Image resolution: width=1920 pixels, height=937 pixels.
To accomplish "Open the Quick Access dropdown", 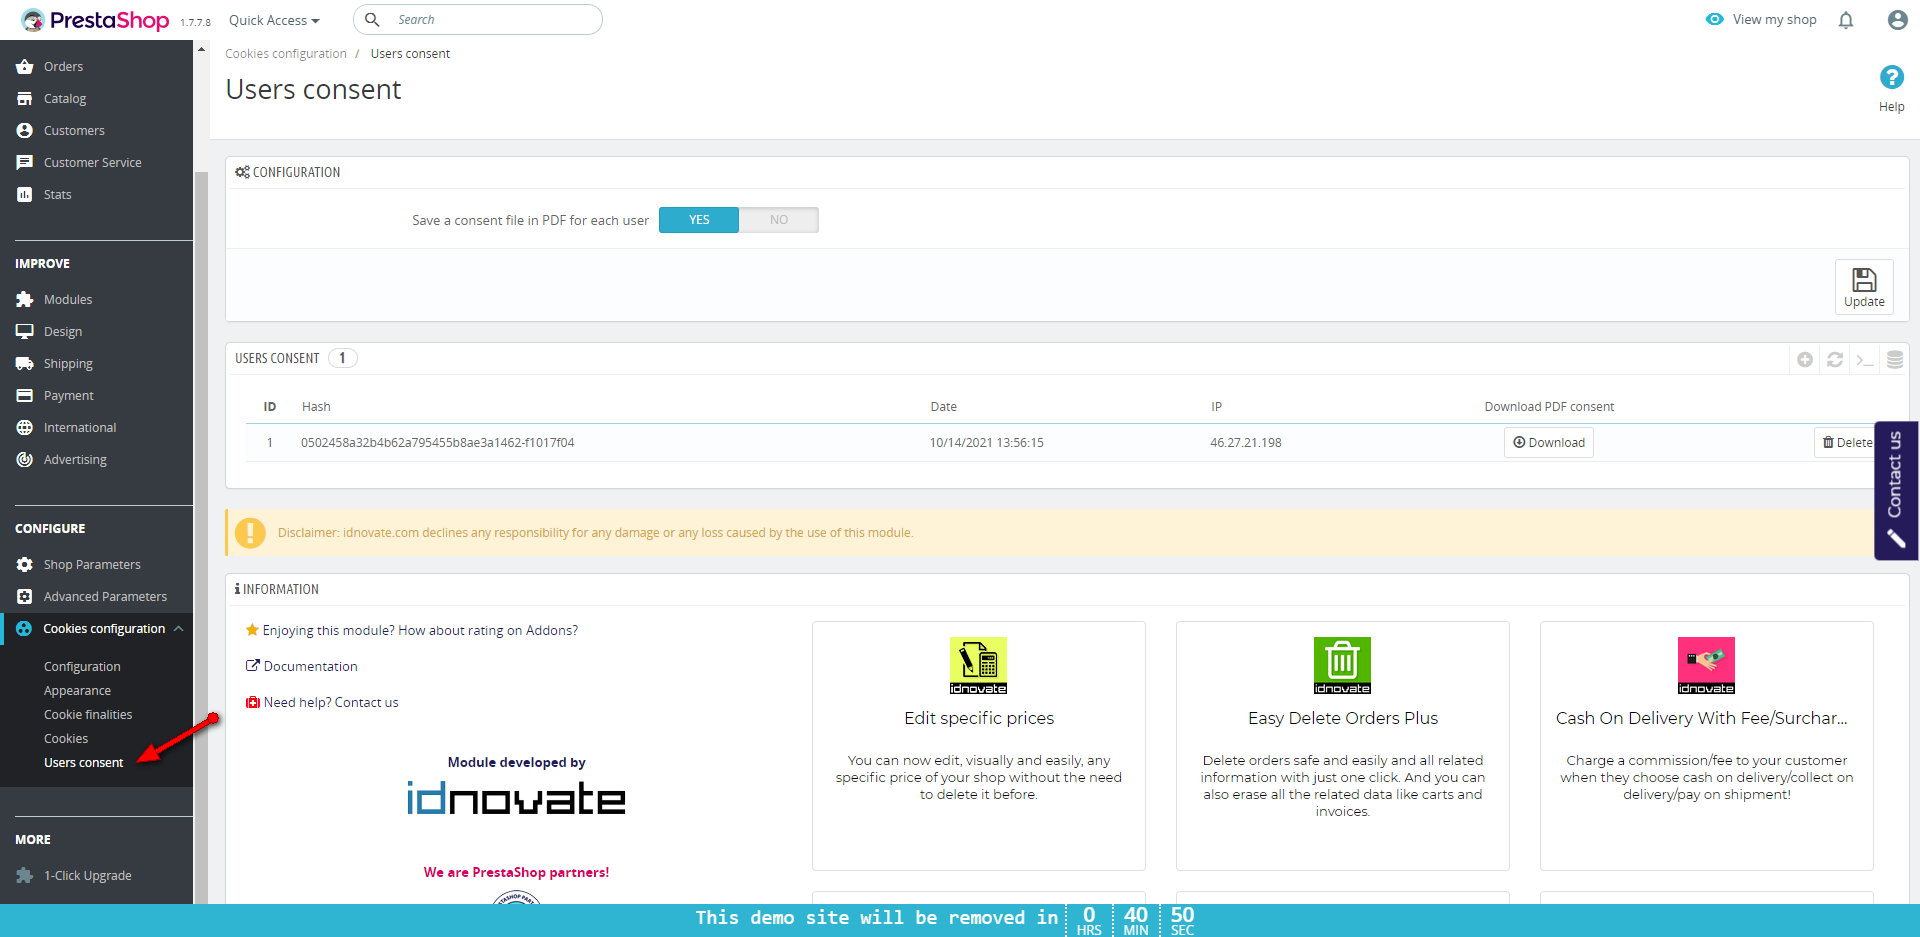I will click(274, 20).
